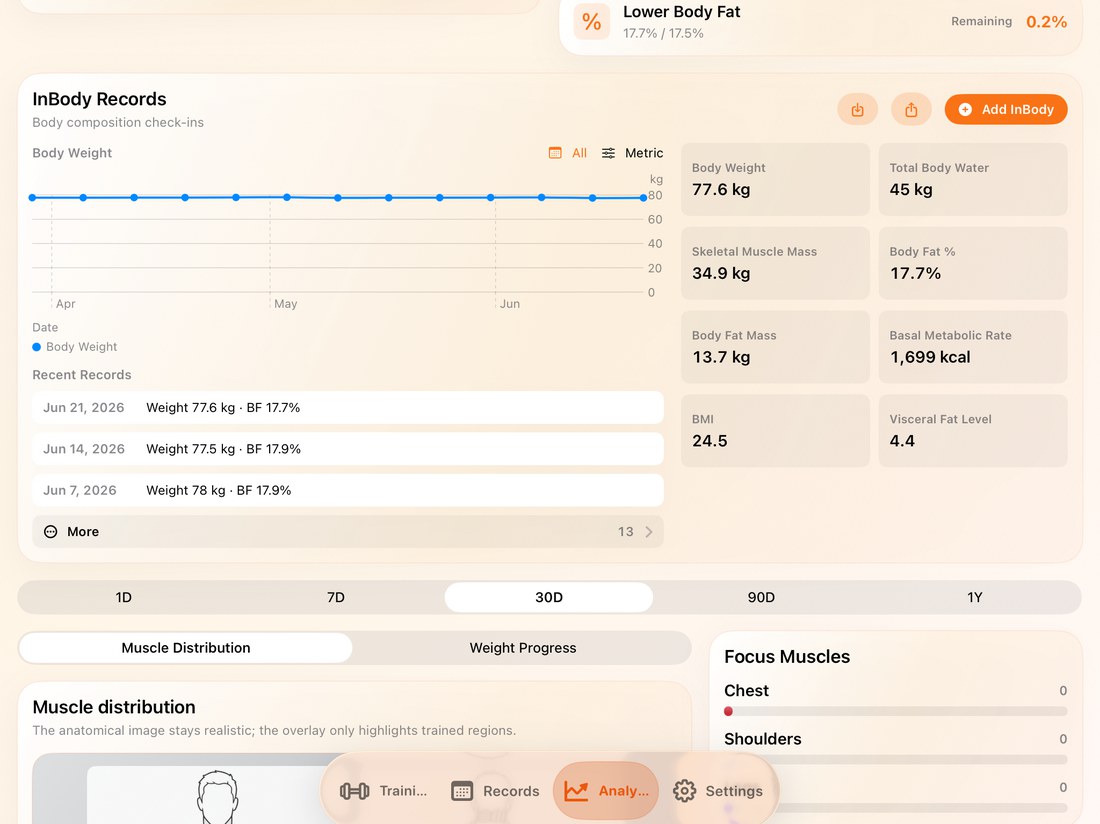This screenshot has height=824, width=1100.
Task: Open the Jun 7, 2026 record
Action: coord(348,490)
